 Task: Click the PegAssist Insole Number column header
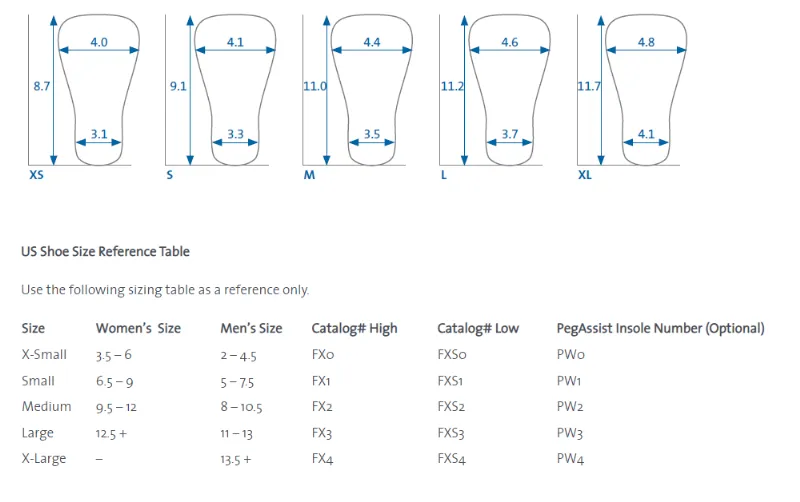pyautogui.click(x=660, y=328)
